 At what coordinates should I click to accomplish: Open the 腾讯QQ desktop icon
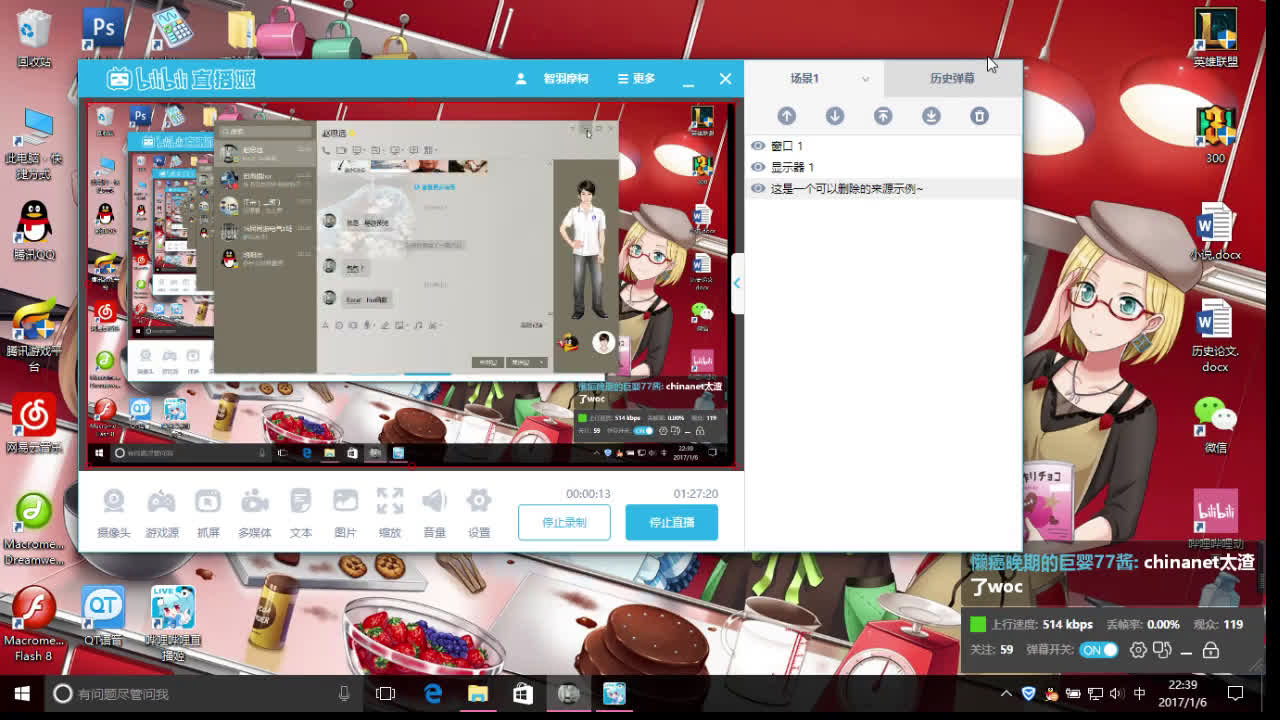pyautogui.click(x=34, y=231)
